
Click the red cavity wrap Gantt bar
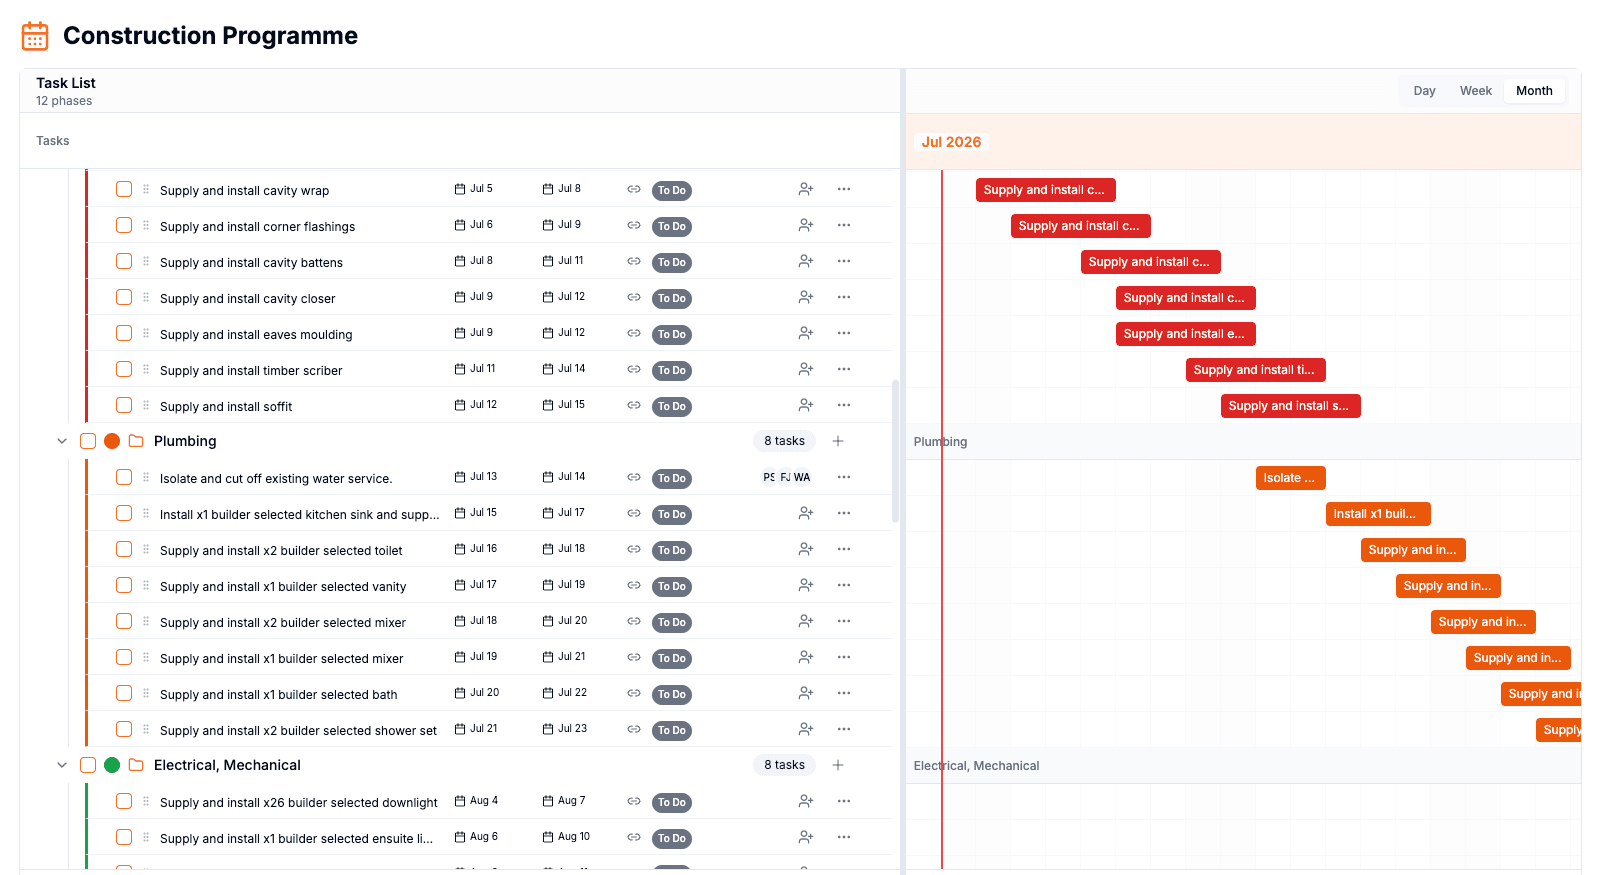[x=1046, y=190]
